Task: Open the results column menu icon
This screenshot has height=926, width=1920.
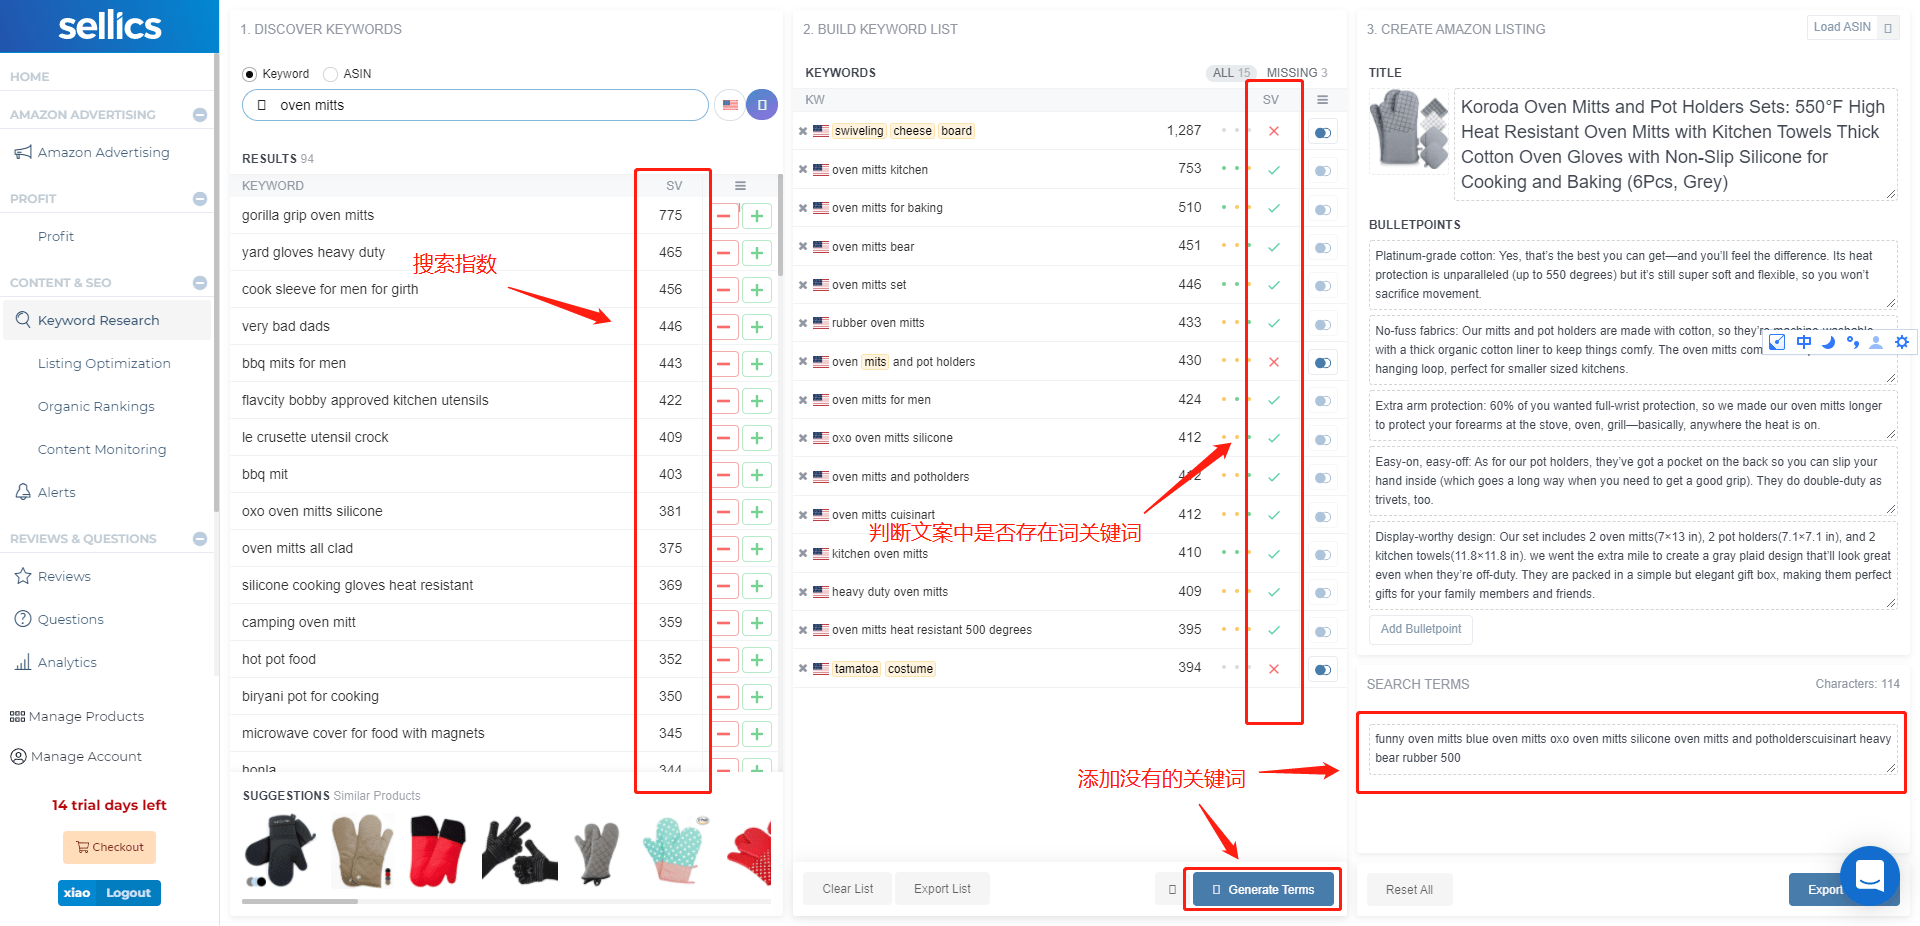Action: click(x=740, y=185)
